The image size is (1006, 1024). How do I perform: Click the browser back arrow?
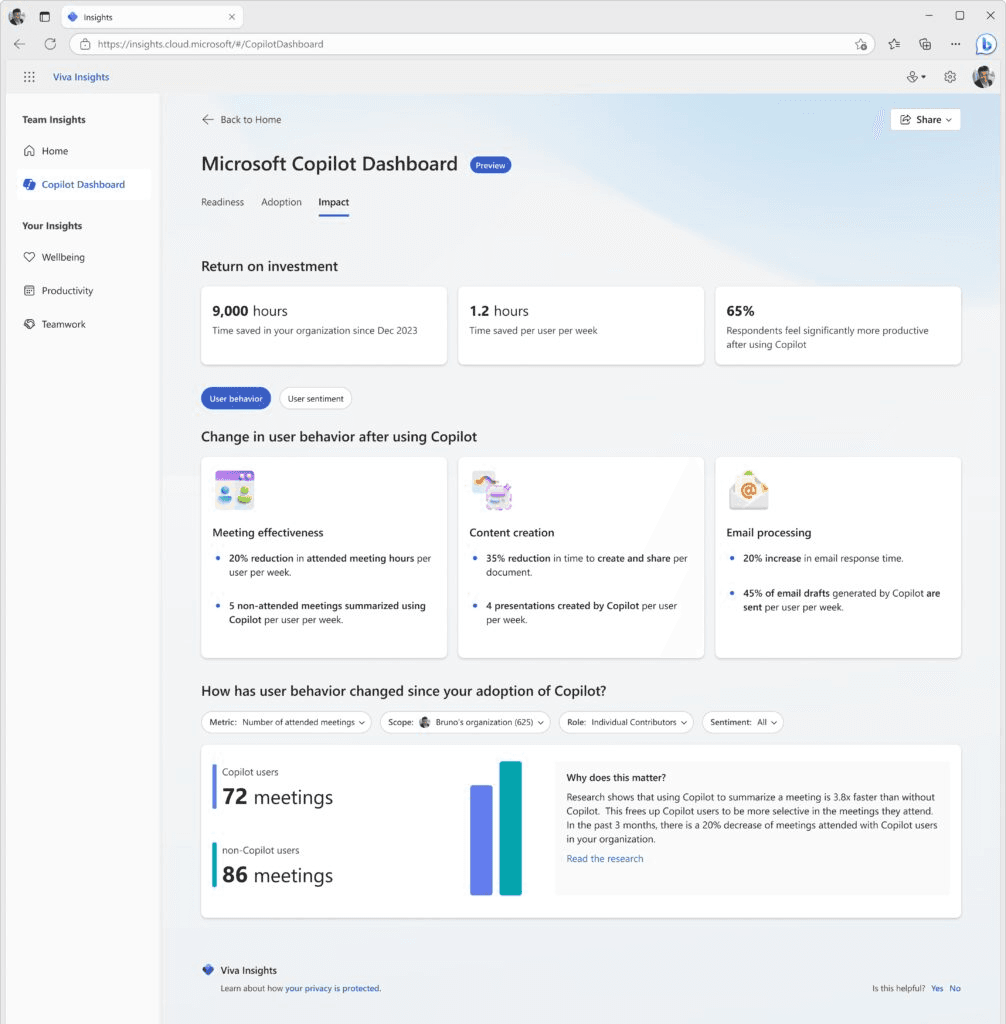point(20,44)
